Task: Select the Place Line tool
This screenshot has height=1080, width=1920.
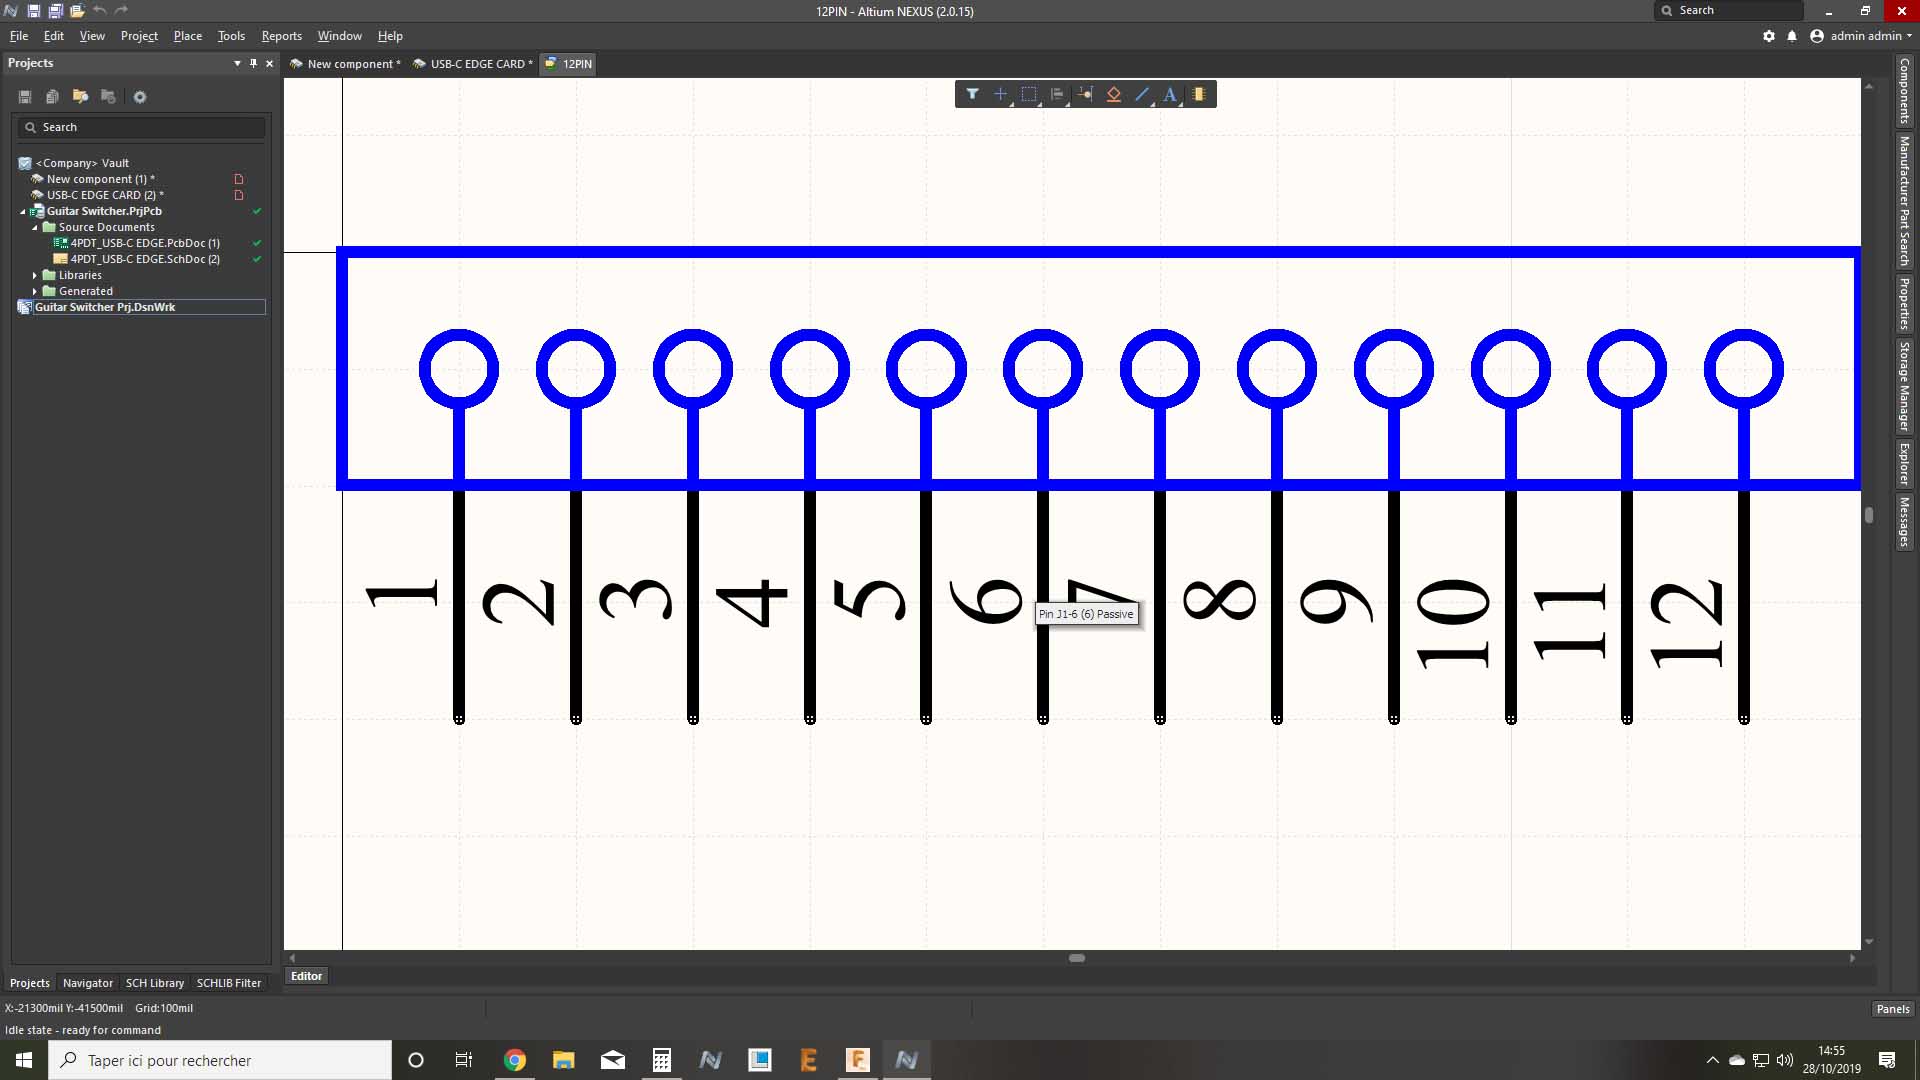Action: (x=1142, y=94)
